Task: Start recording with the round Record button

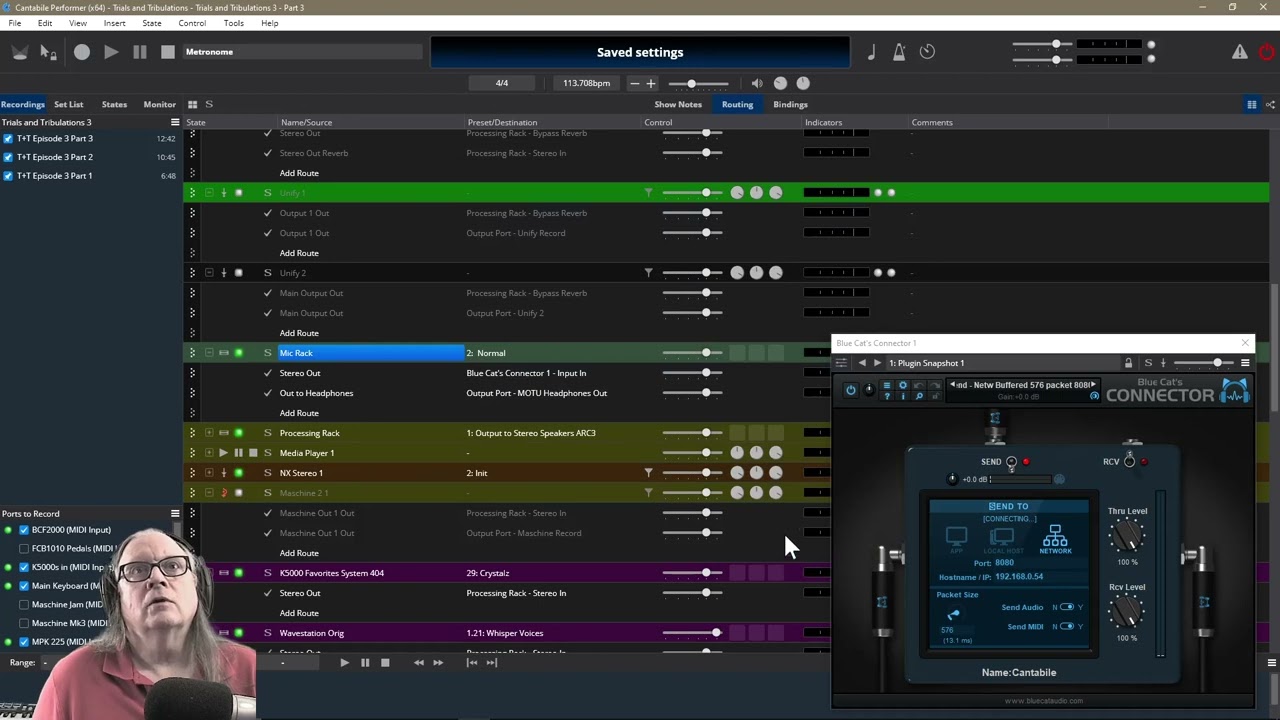Action: [82, 52]
